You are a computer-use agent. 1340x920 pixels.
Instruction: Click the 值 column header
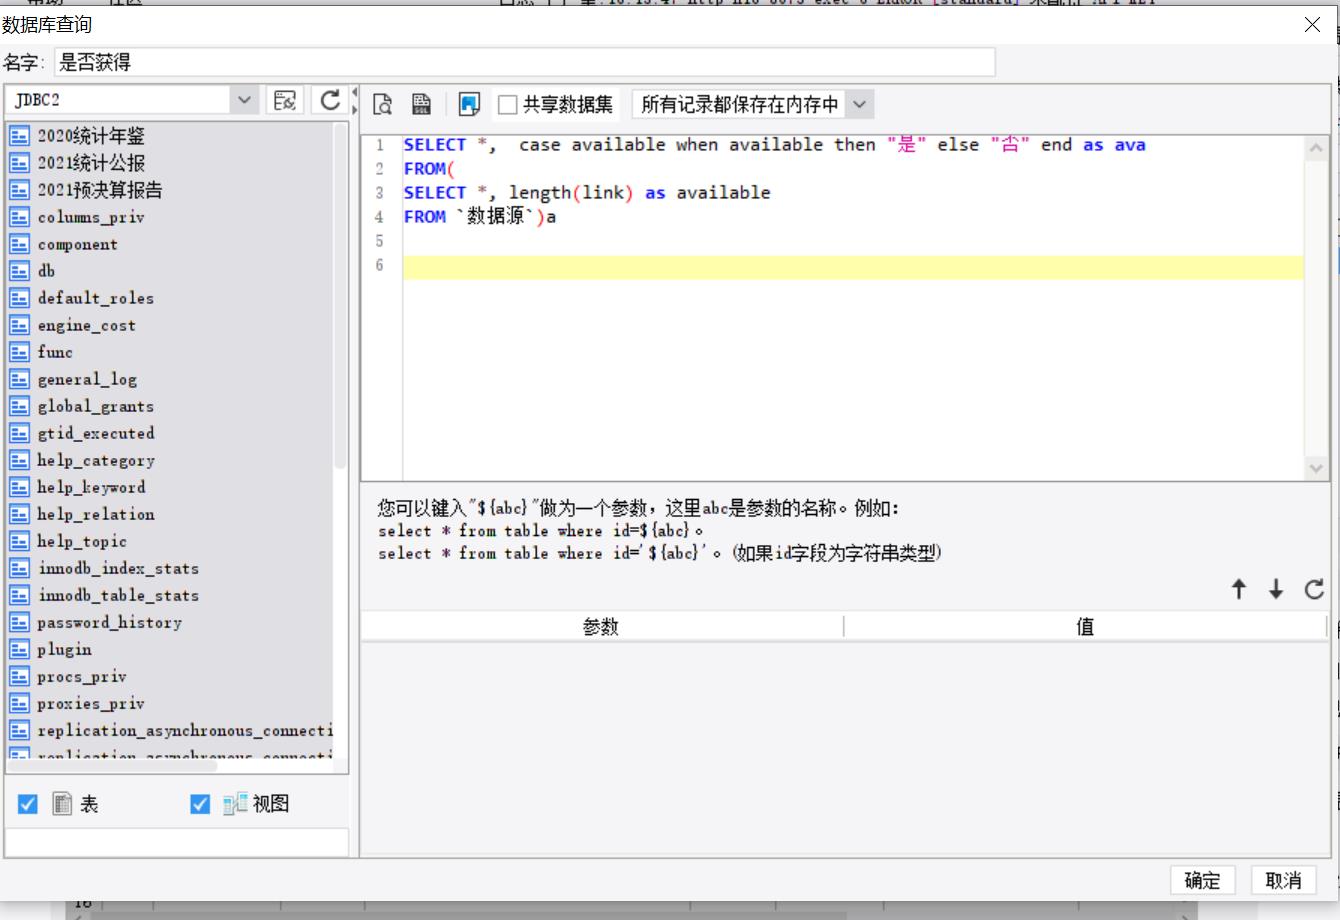point(1085,626)
